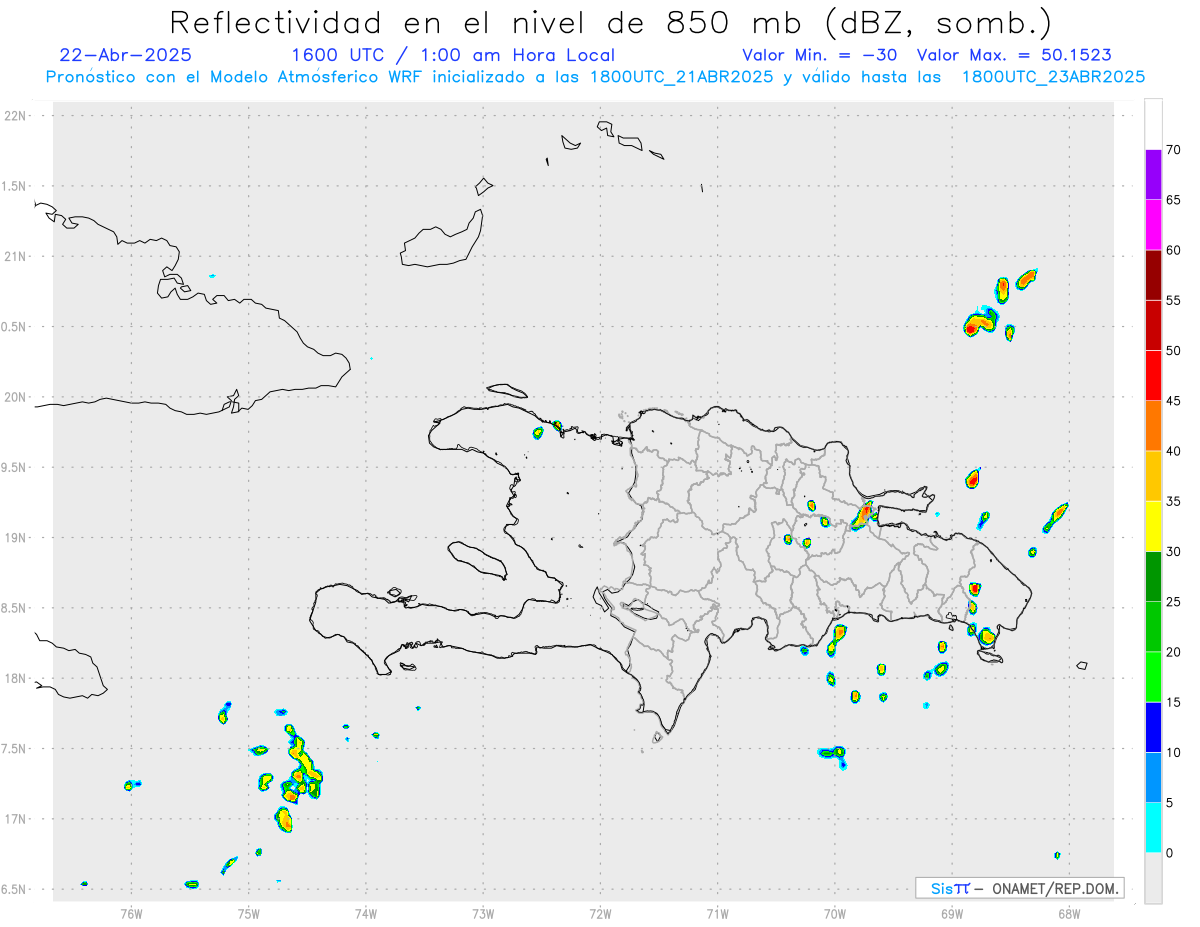The image size is (1200, 927).
Task: Click the maroon 55–60 dBZ colorbar swatch
Action: tap(1153, 275)
